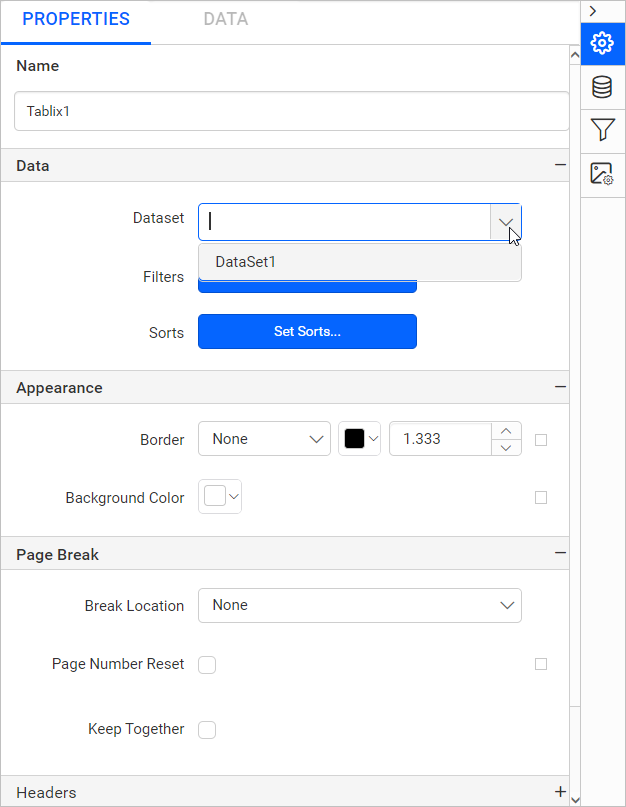This screenshot has width=626, height=807.
Task: Focus the Dataset combo box input
Action: [344, 222]
